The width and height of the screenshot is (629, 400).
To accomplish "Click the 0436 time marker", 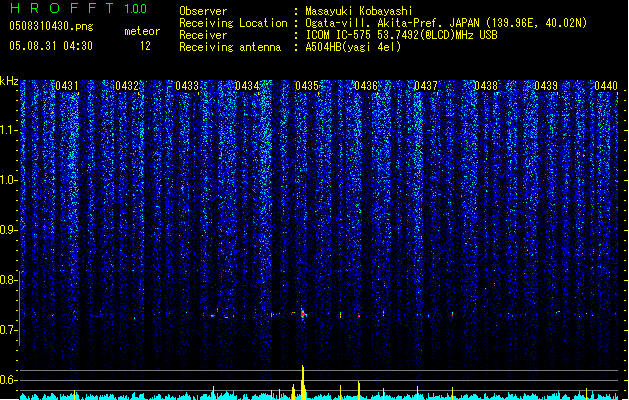I will [x=366, y=86].
